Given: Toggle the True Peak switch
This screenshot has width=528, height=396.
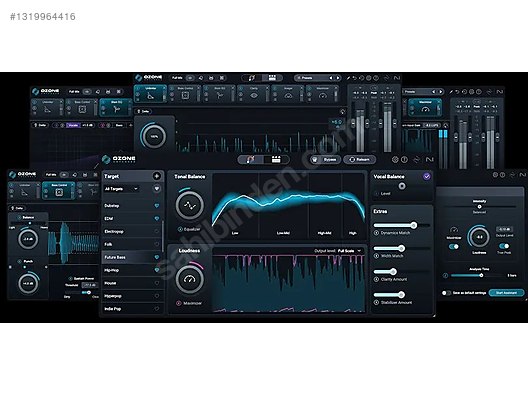Looking at the screenshot, I should 504,246.
